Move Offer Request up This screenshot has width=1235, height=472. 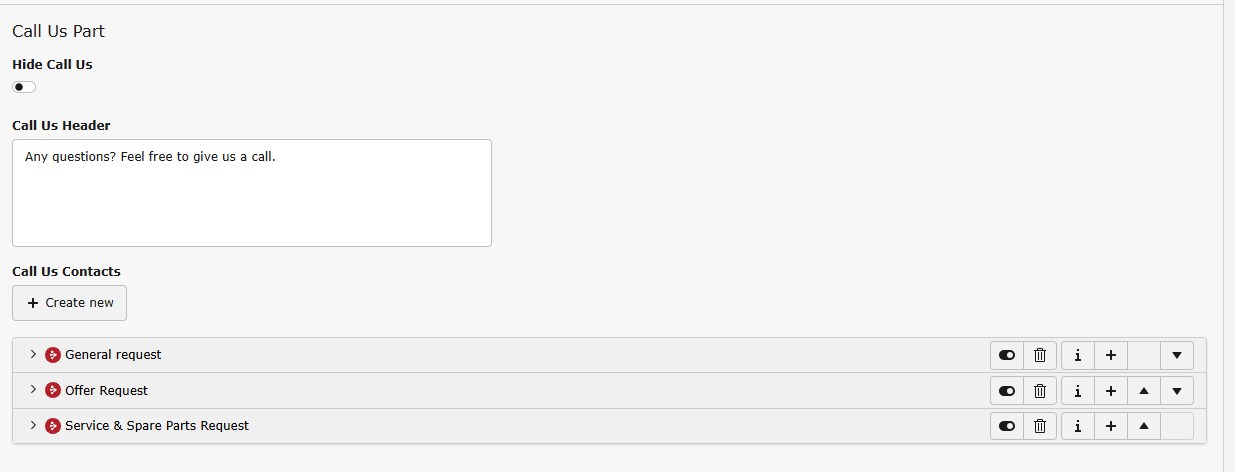tap(1144, 391)
